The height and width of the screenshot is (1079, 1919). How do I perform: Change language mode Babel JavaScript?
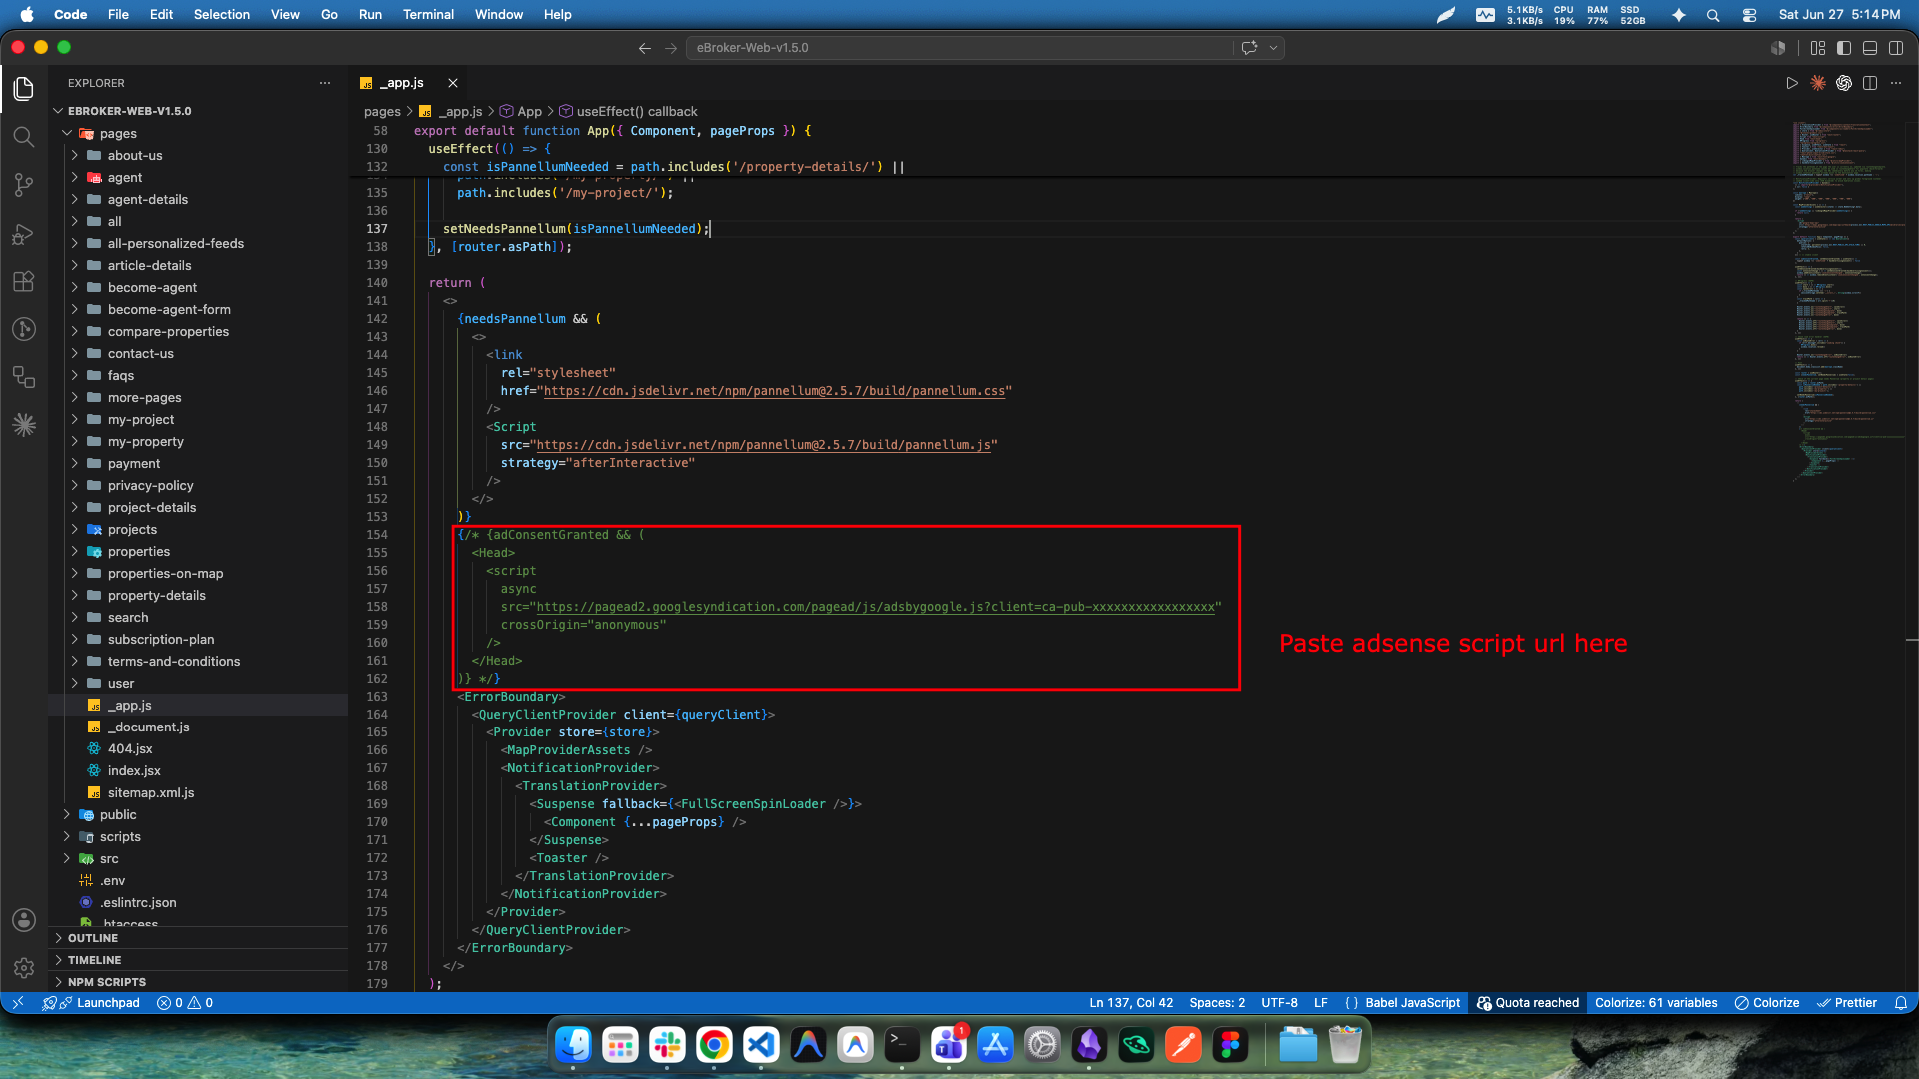point(1412,1003)
